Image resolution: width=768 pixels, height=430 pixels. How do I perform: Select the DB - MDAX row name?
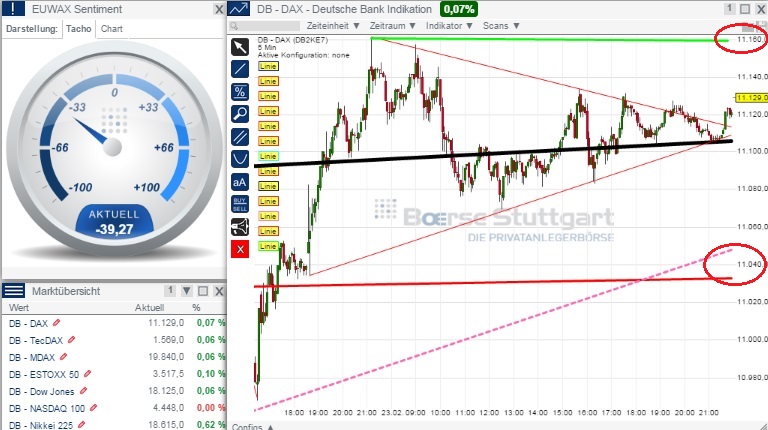32,358
